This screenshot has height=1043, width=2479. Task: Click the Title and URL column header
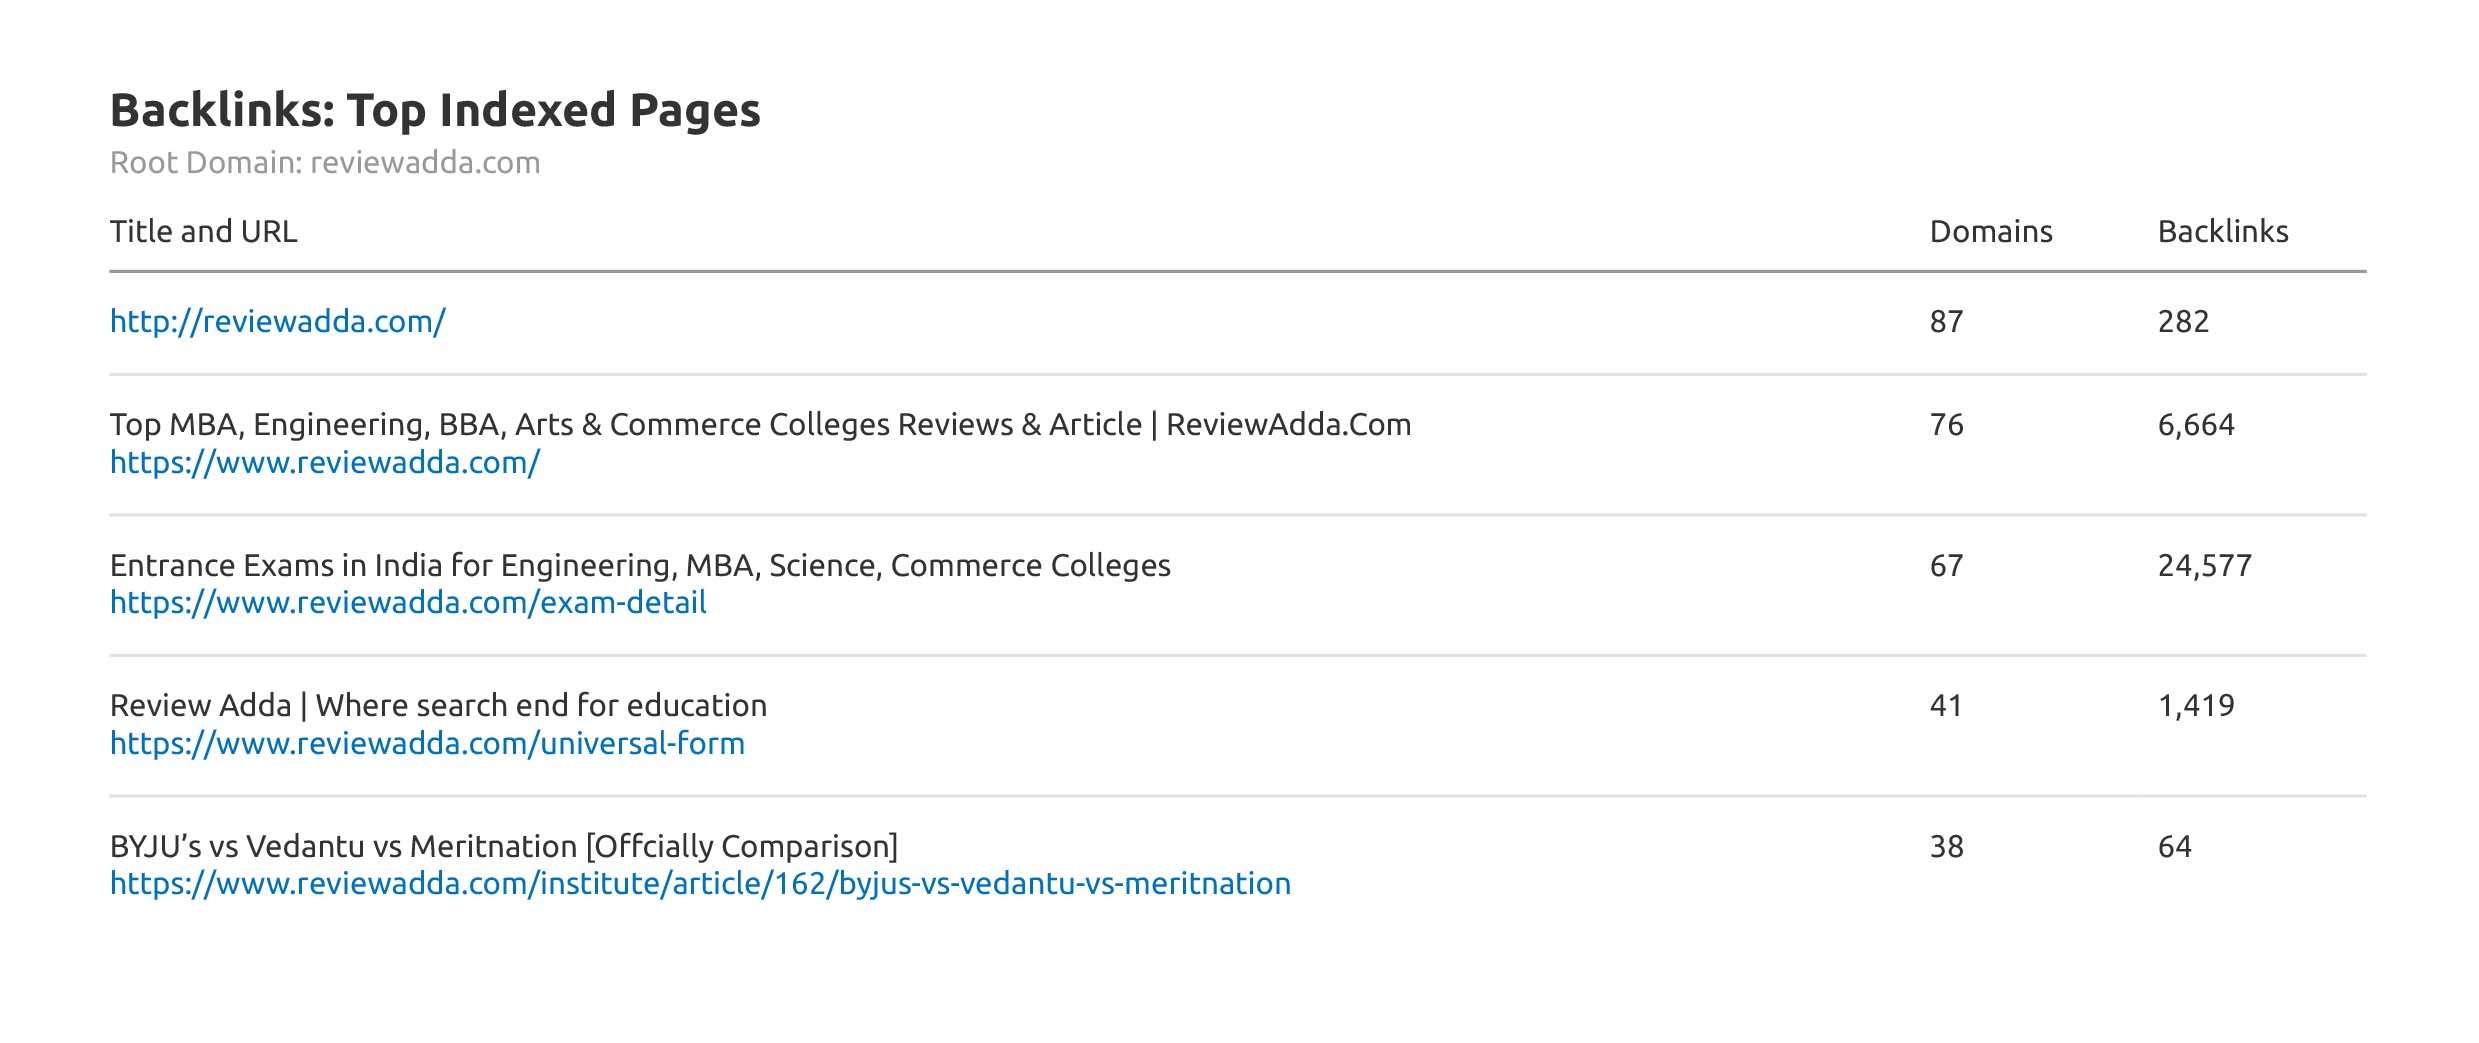203,232
